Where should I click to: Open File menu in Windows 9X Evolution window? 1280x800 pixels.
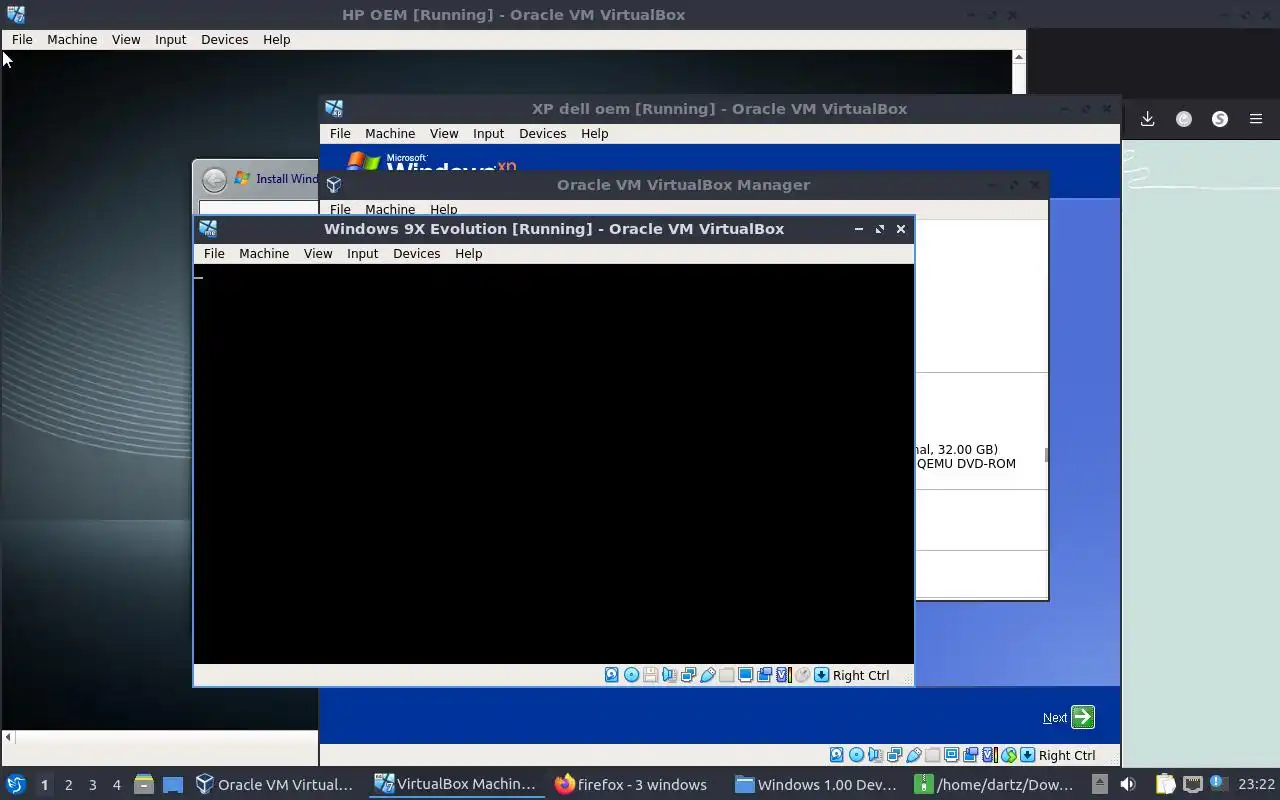point(214,253)
